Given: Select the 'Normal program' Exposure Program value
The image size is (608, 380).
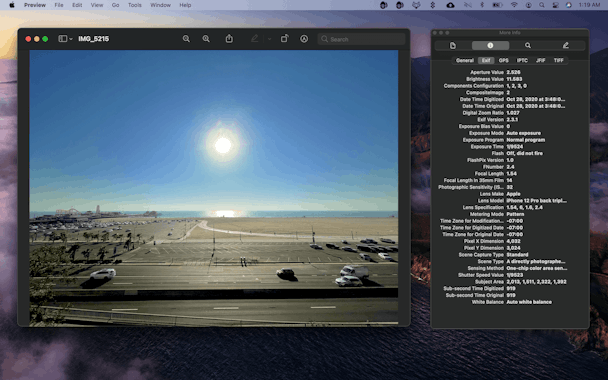Looking at the screenshot, I should [x=525, y=140].
